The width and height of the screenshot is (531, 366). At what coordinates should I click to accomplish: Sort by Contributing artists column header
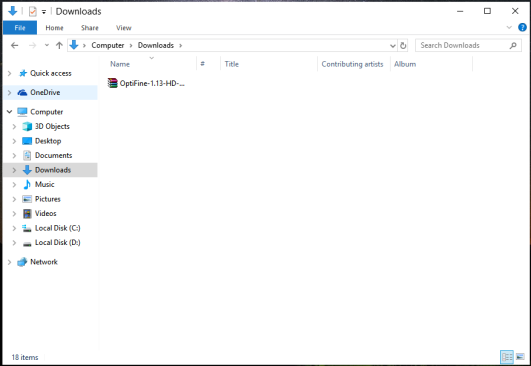pos(353,64)
